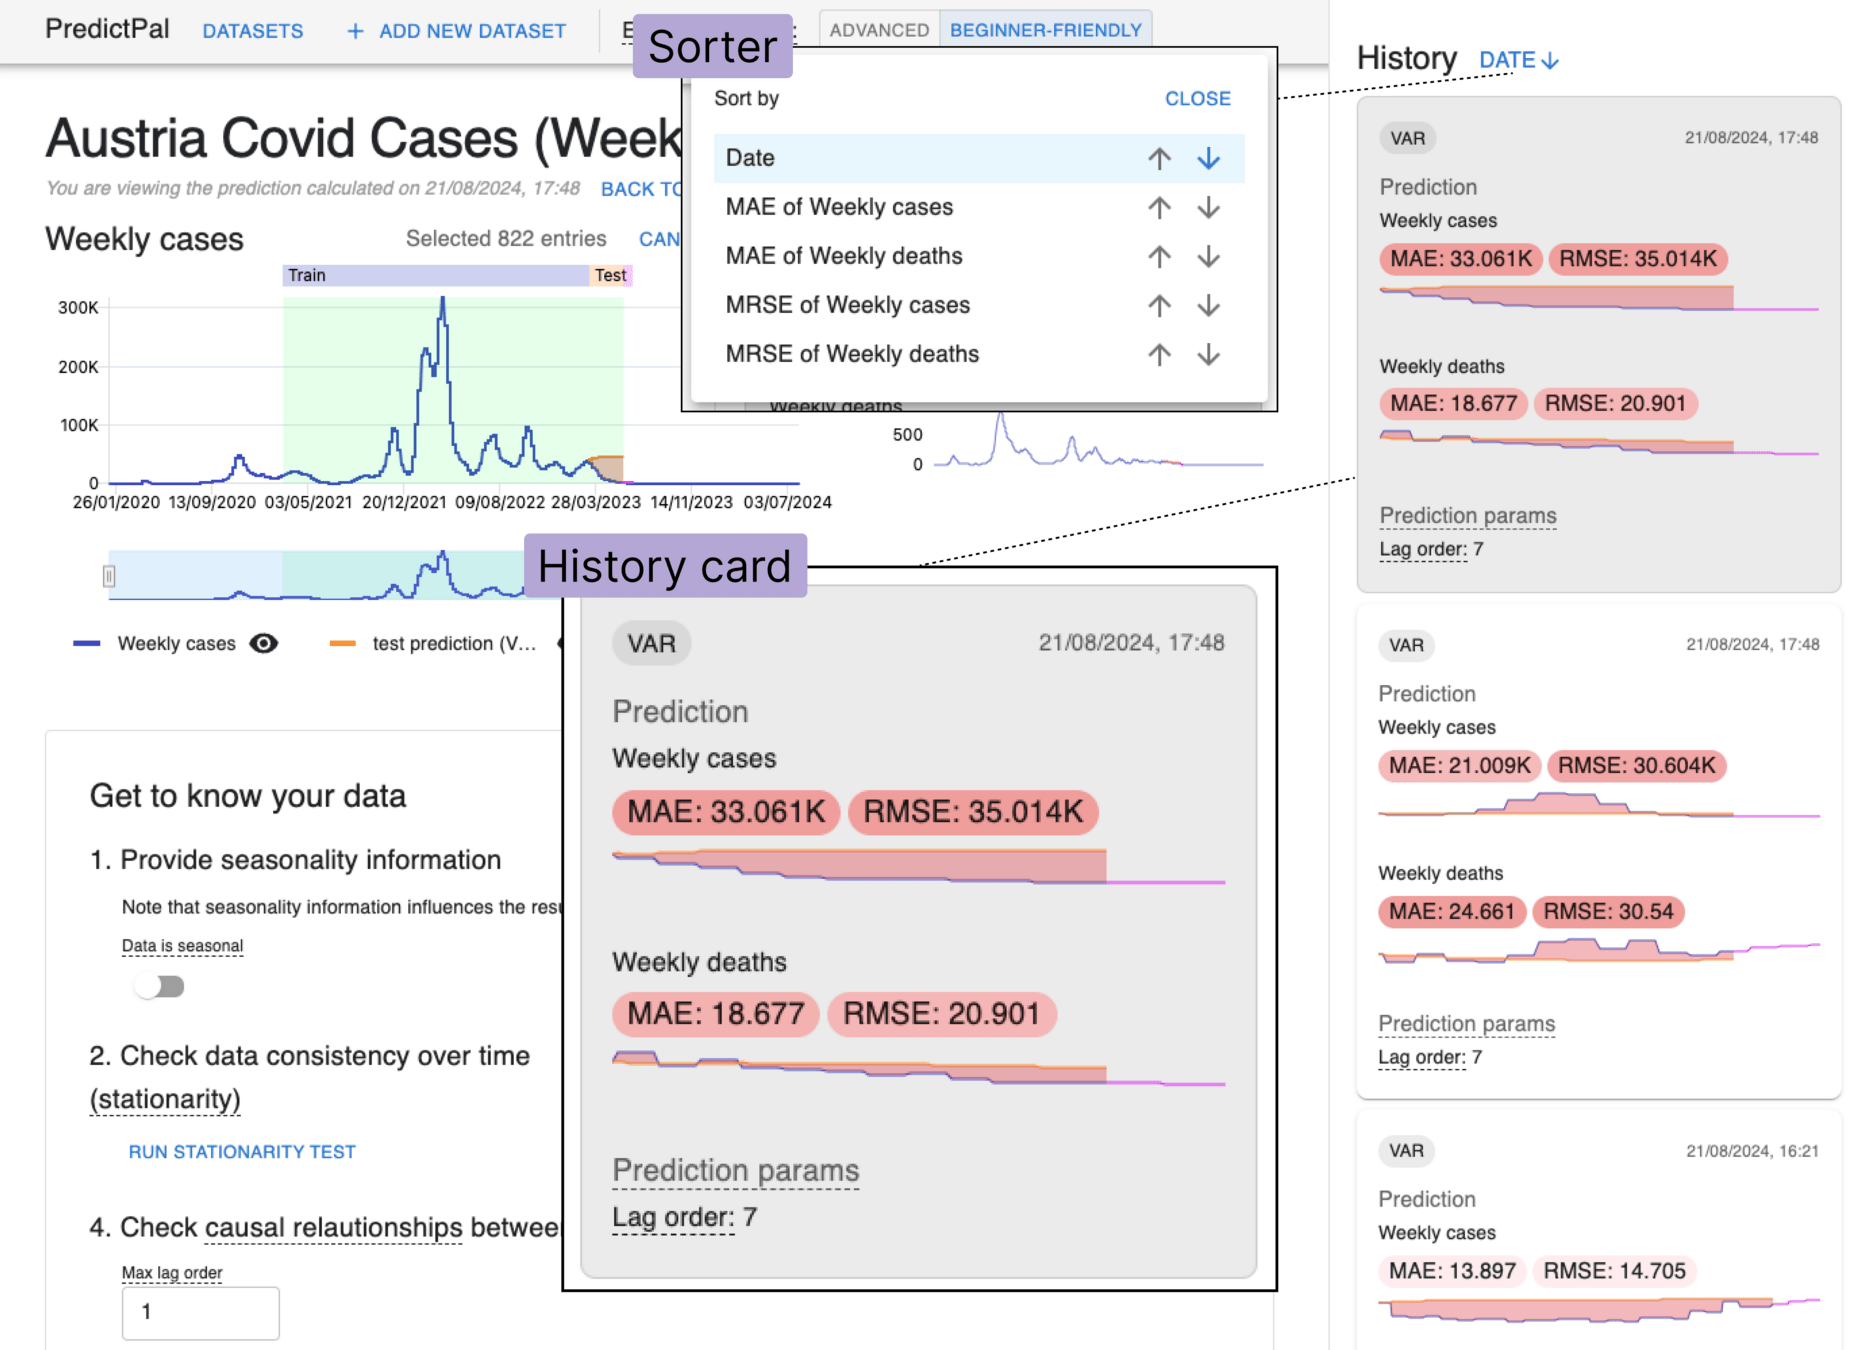Expand Prediction params in second history card
This screenshot has height=1350, width=1857.
click(1466, 1024)
